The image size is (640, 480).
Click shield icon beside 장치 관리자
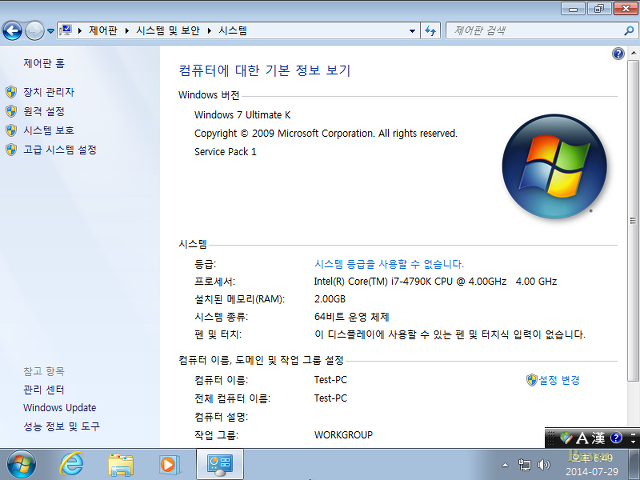pos(11,92)
